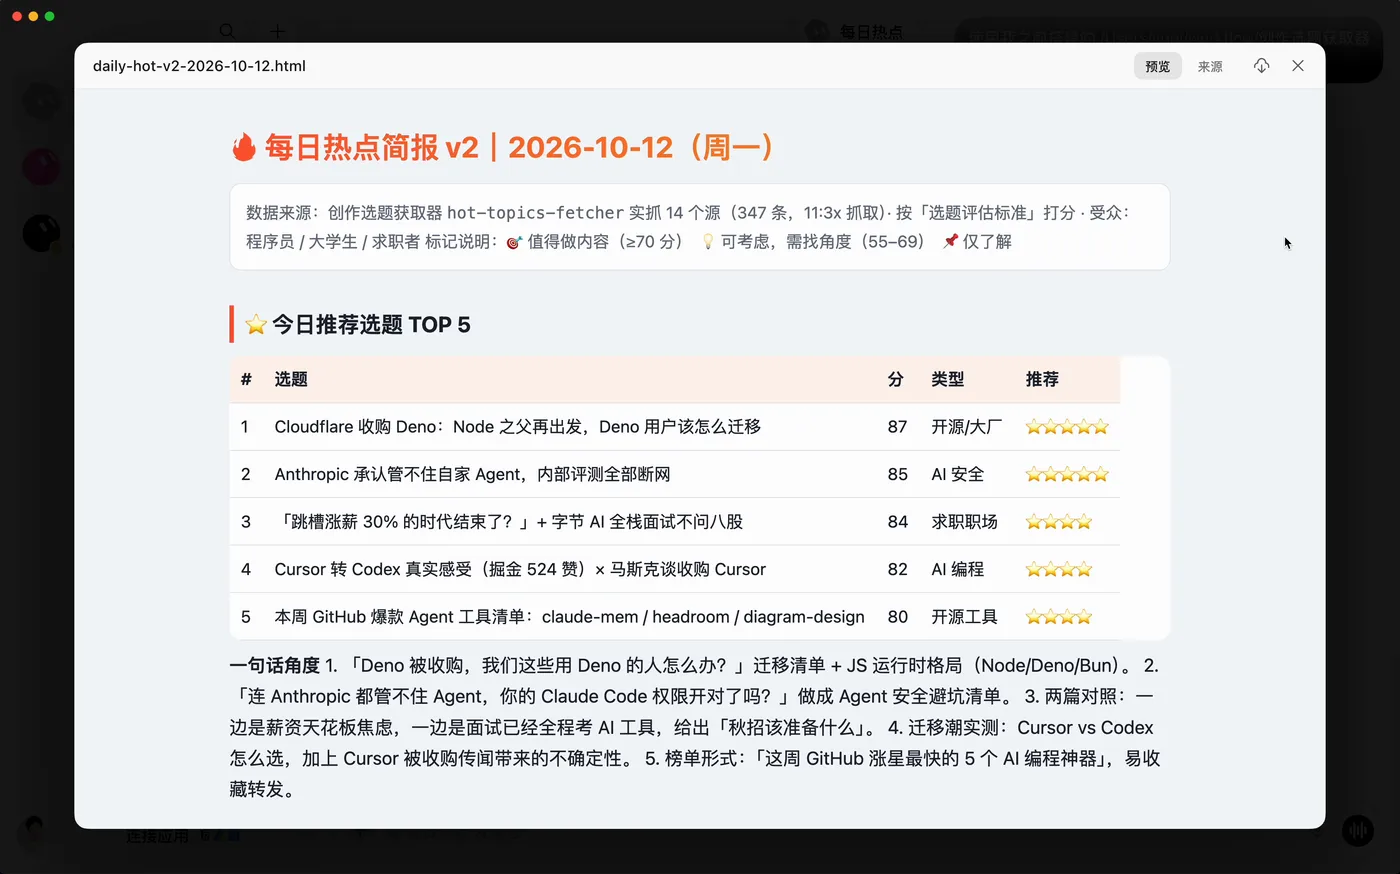The width and height of the screenshot is (1400, 874).
Task: Click the star rating in the Cloudflare row
Action: tap(1067, 427)
